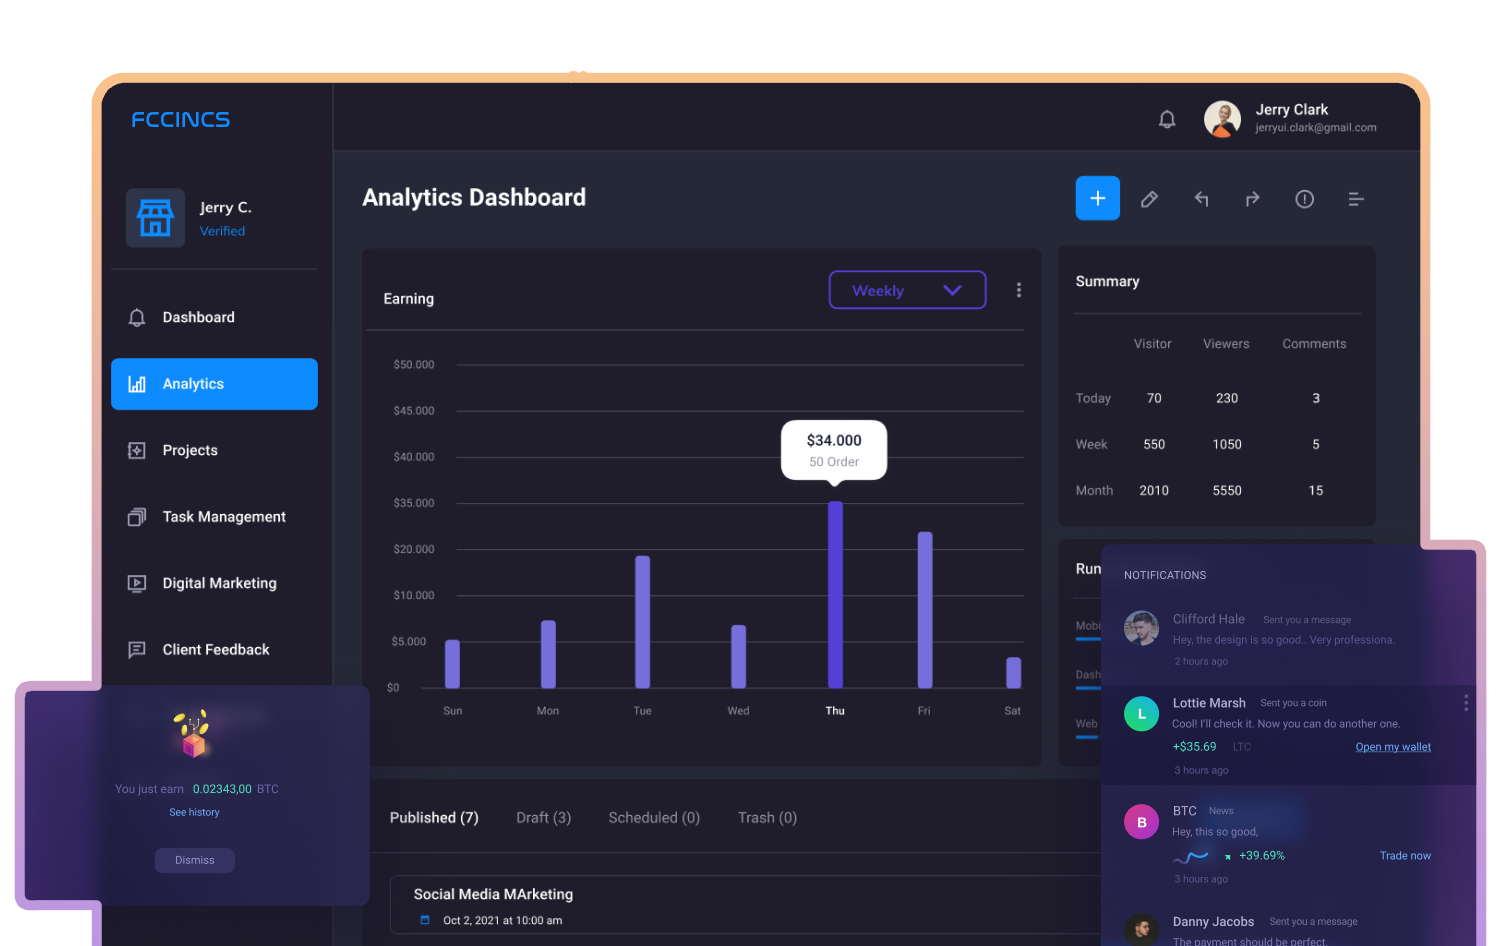Expand the Weekly period dropdown
Viewport: 1503px width, 946px height.
coord(907,290)
